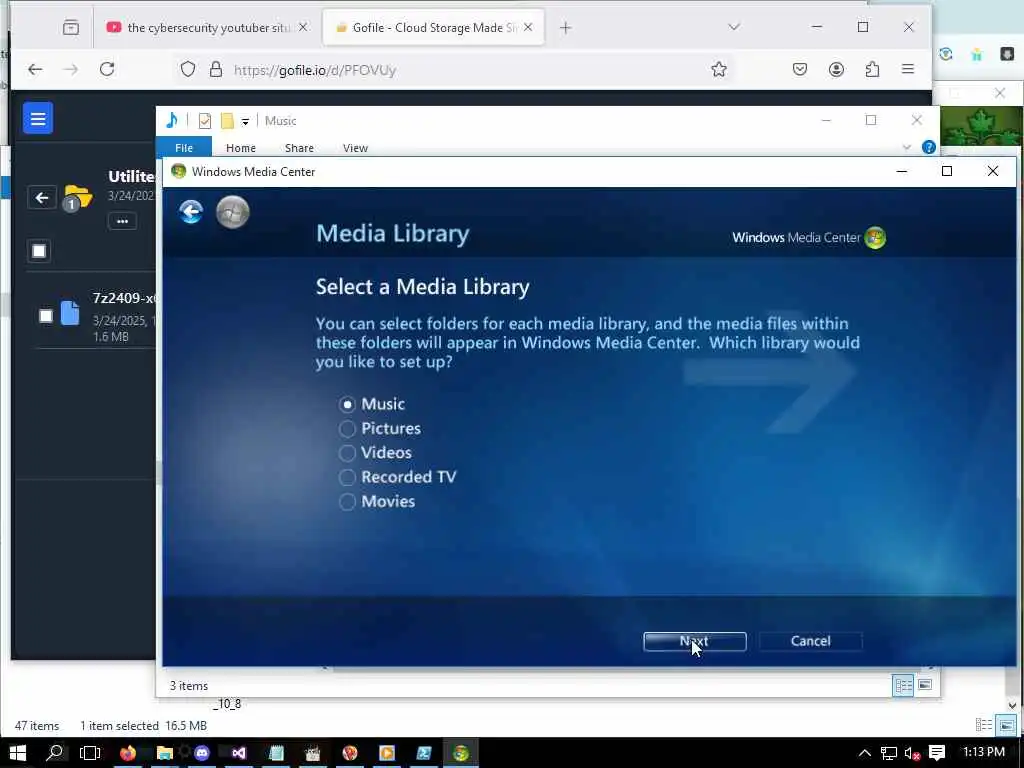1024x768 pixels.
Task: Open the Pocket save icon
Action: pyautogui.click(x=800, y=69)
